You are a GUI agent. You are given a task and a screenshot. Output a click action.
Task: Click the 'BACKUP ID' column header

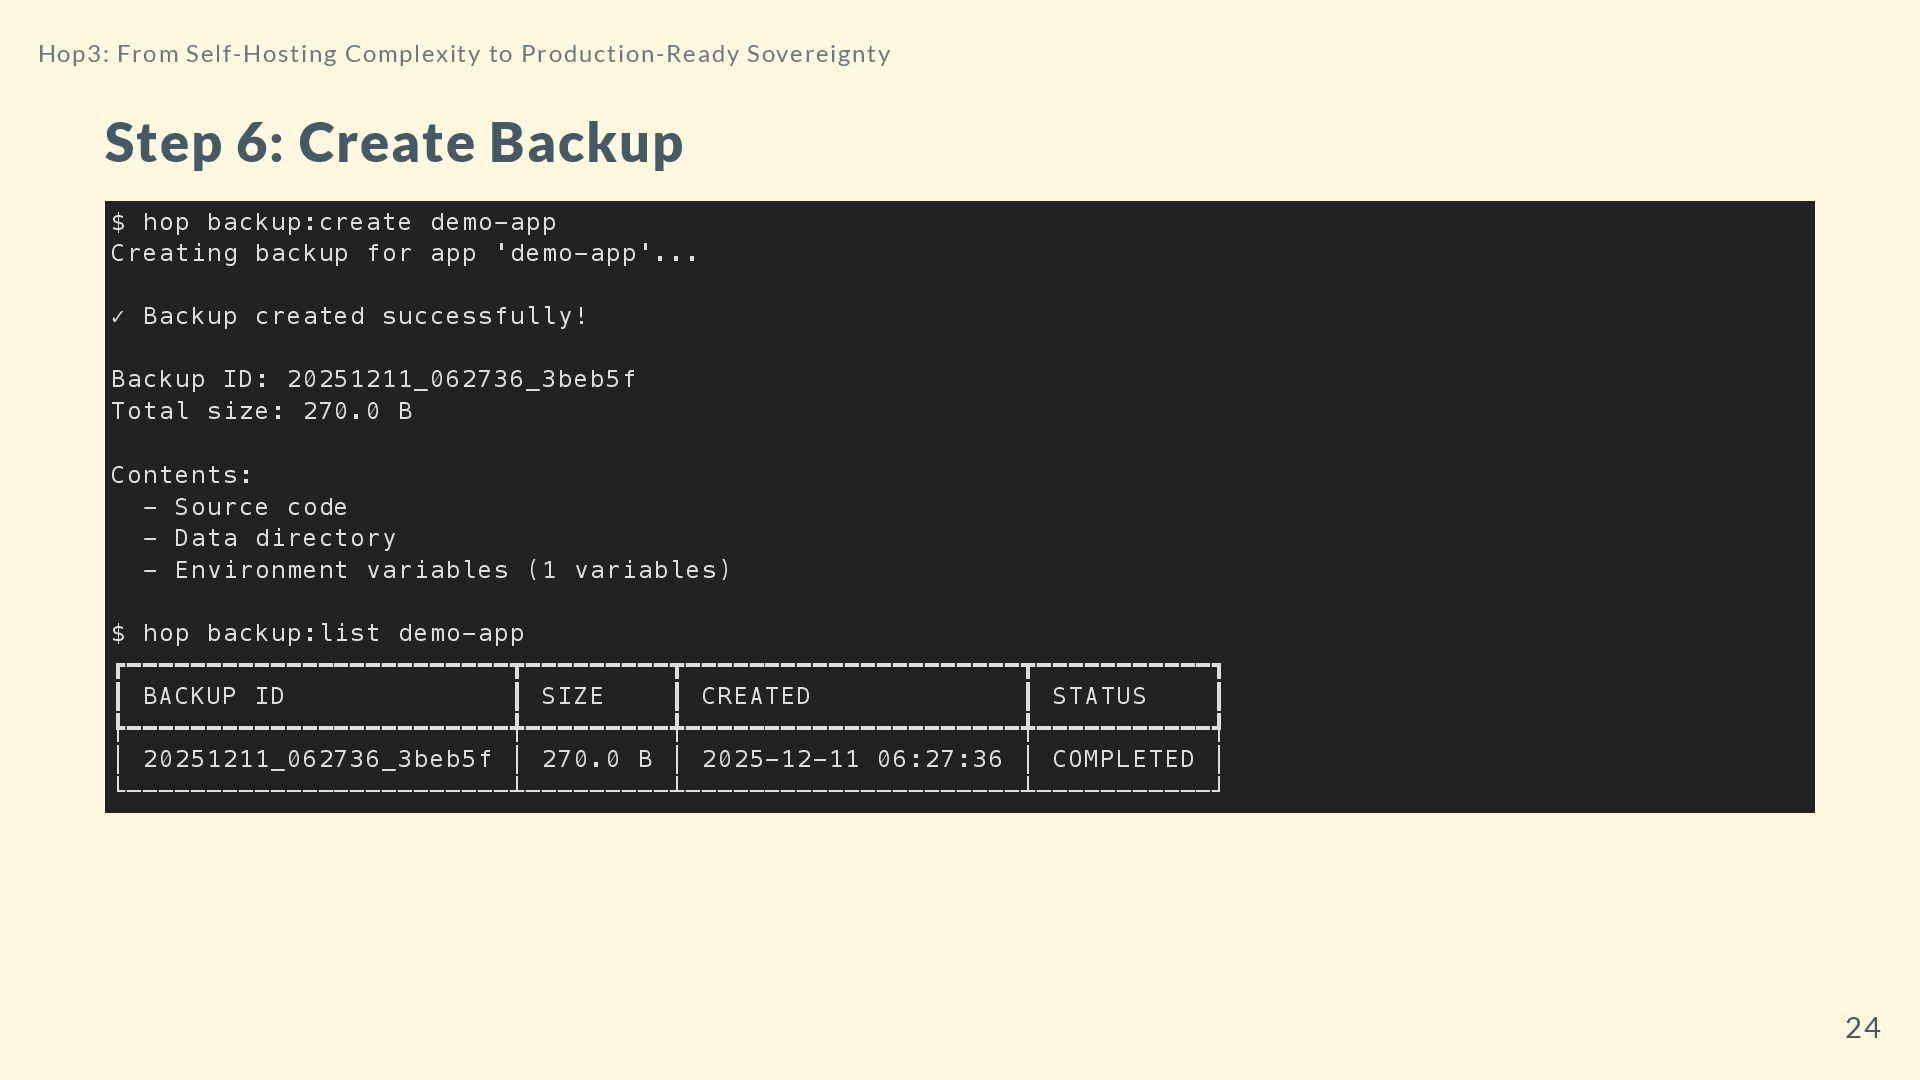(214, 697)
